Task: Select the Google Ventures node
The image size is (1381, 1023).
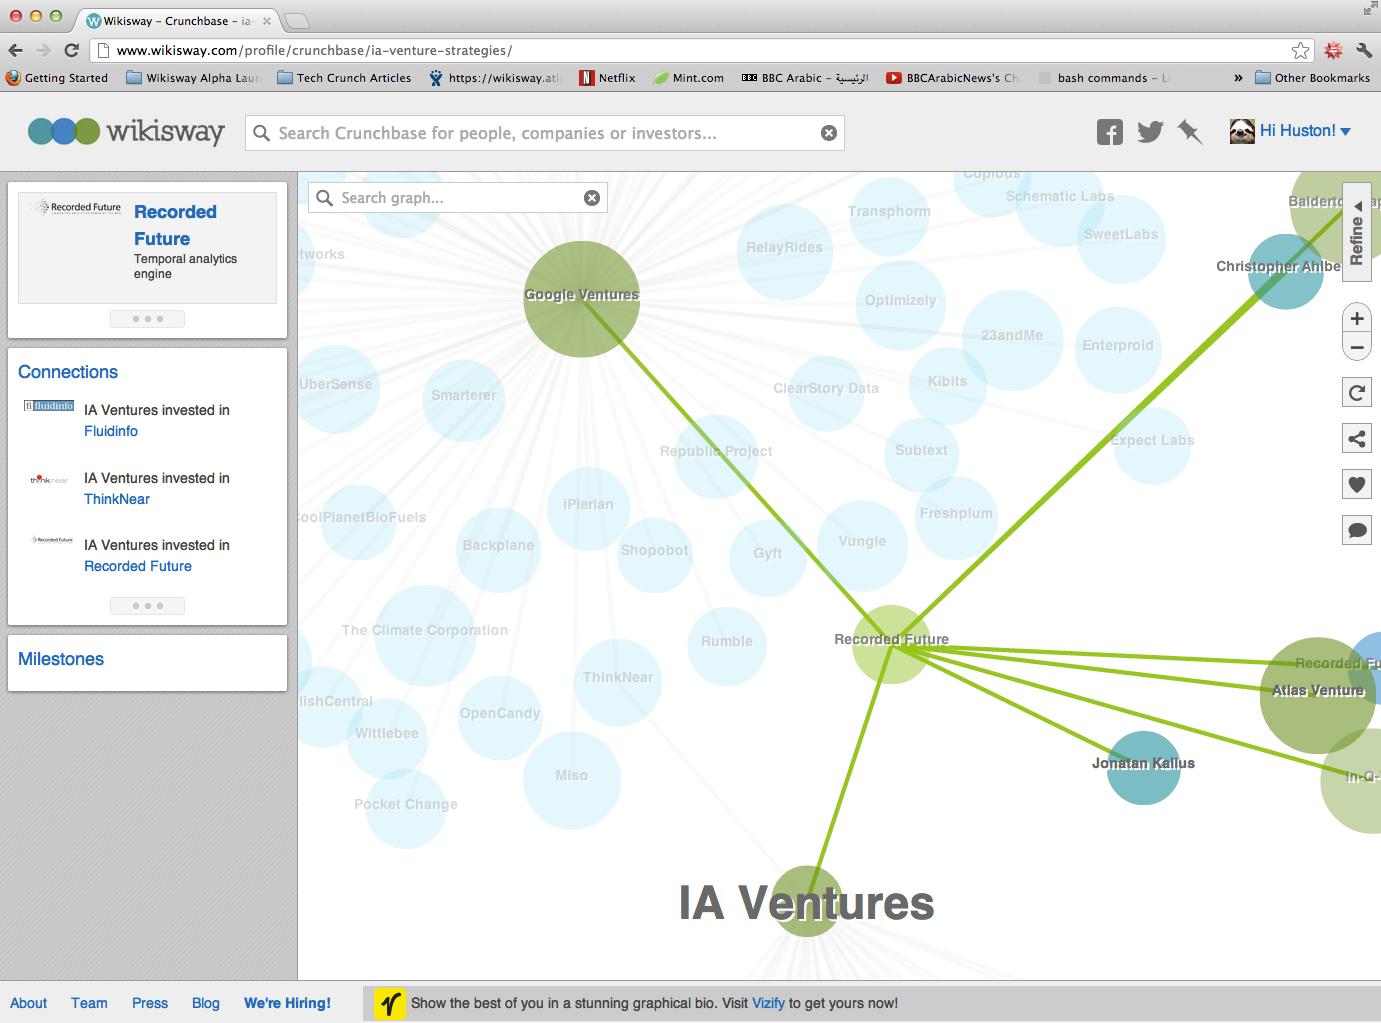Action: 582,298
